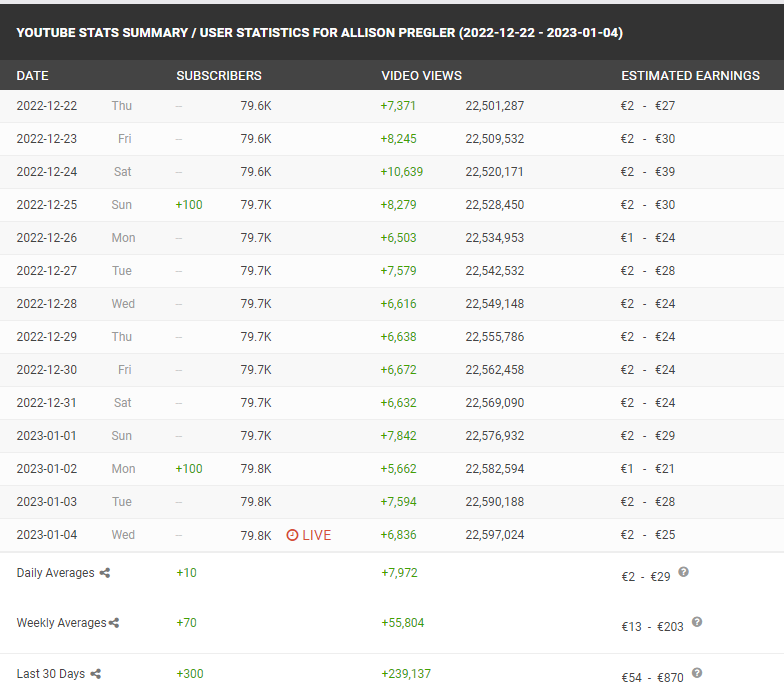Click the +6,836 video views value
784x698 pixels.
pos(398,535)
